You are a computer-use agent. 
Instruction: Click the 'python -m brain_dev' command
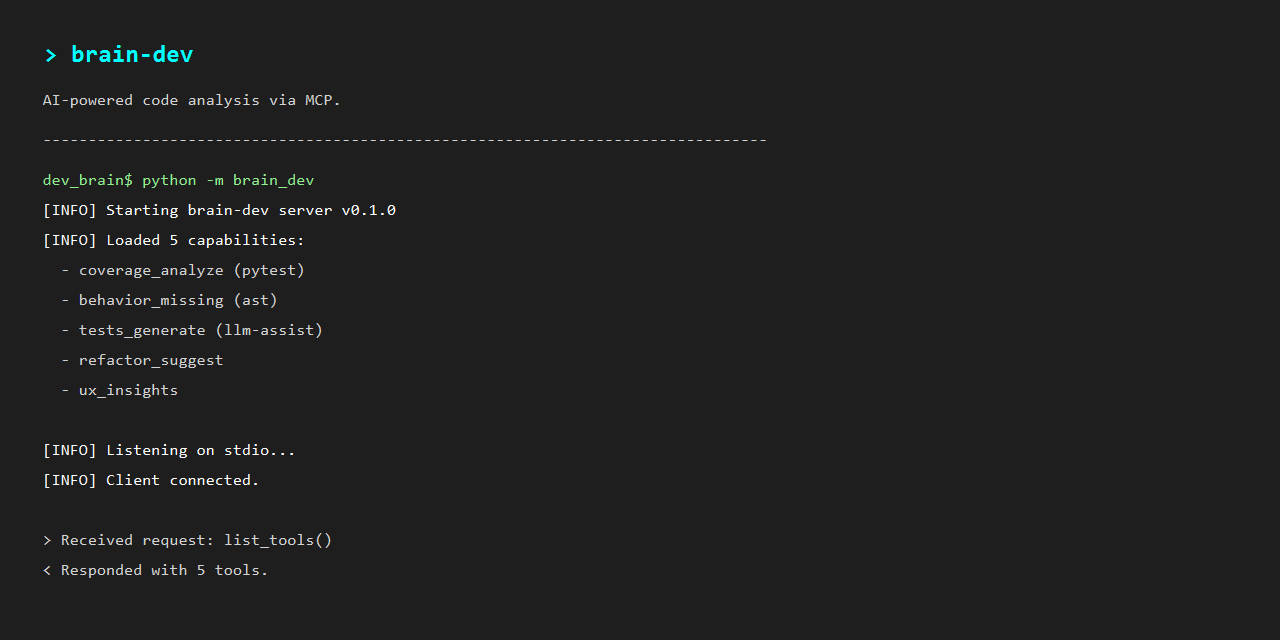coord(228,180)
